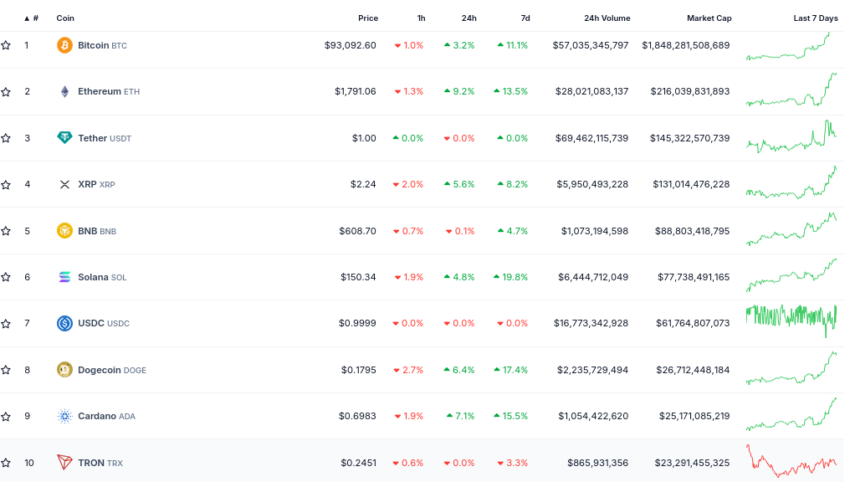Viewport: 850px width, 482px height.
Task: Click the BNB logo icon
Action: [65, 230]
